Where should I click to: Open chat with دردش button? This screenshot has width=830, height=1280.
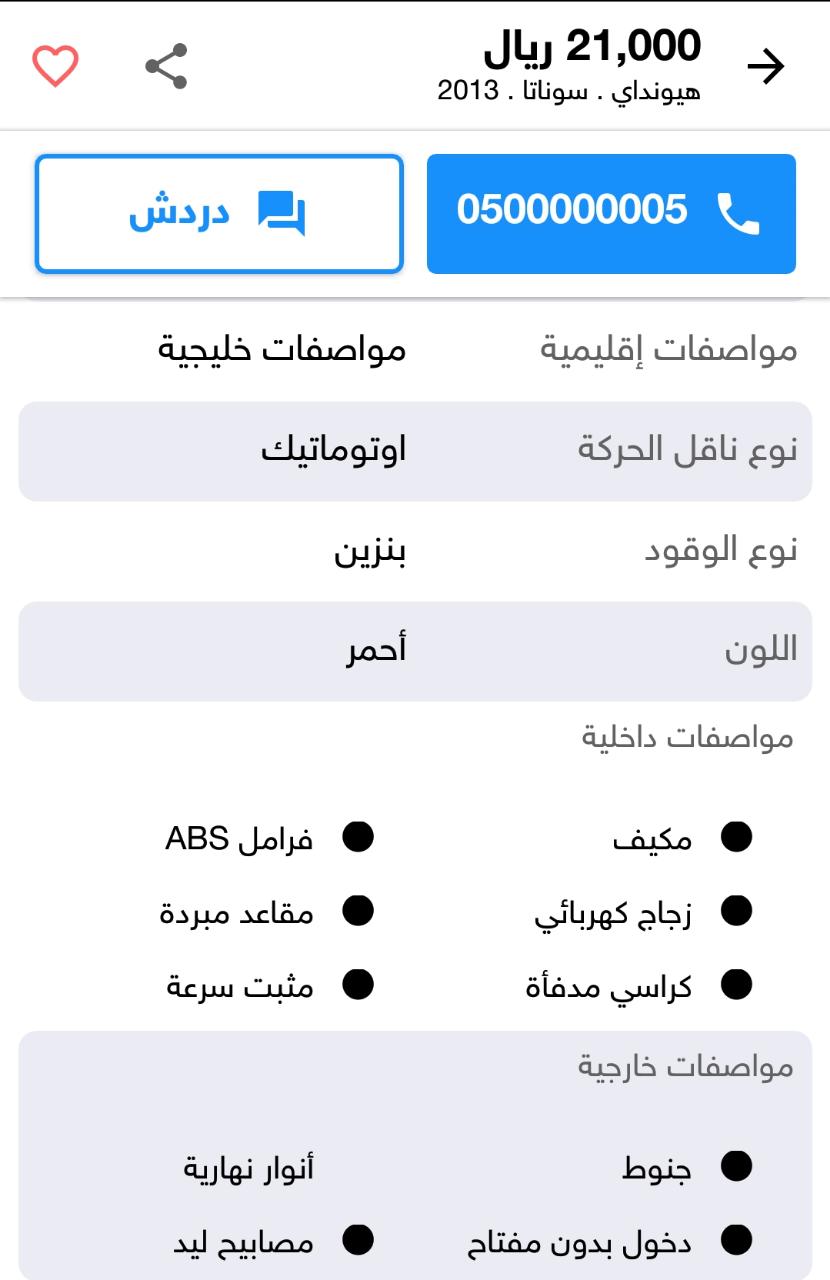tap(219, 213)
